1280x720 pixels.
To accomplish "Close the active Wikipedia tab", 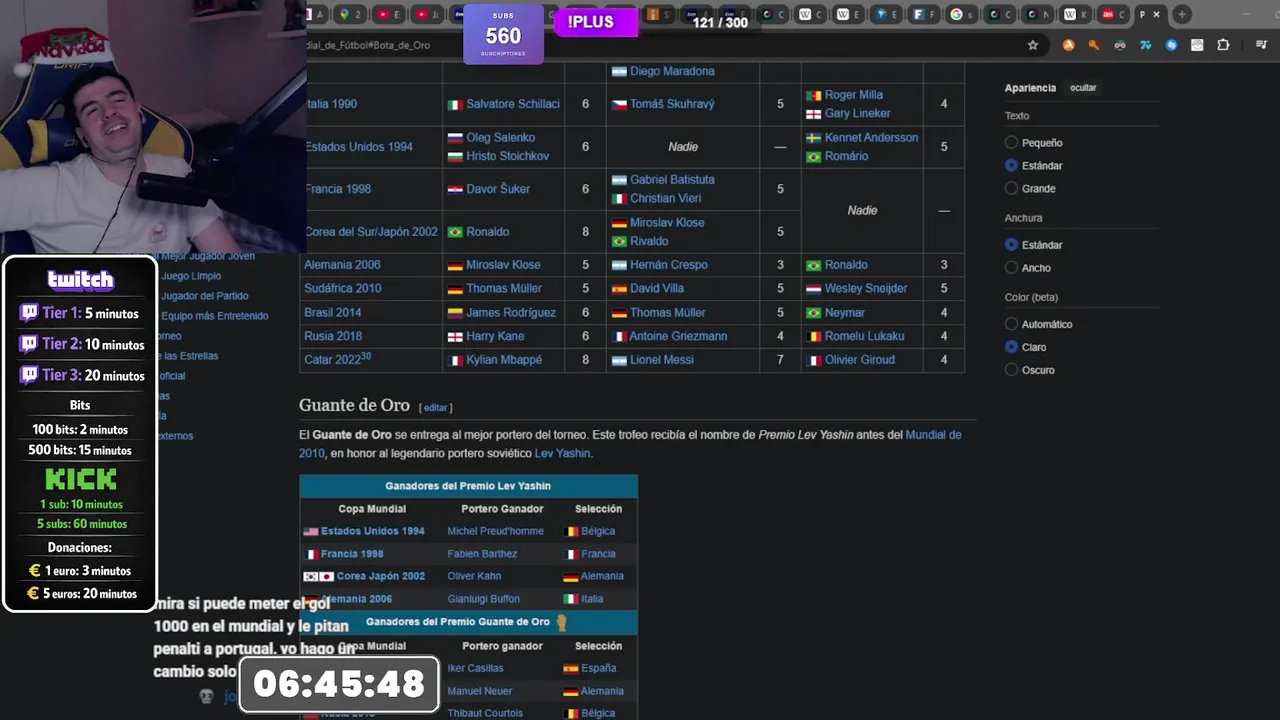I will click(x=1157, y=15).
